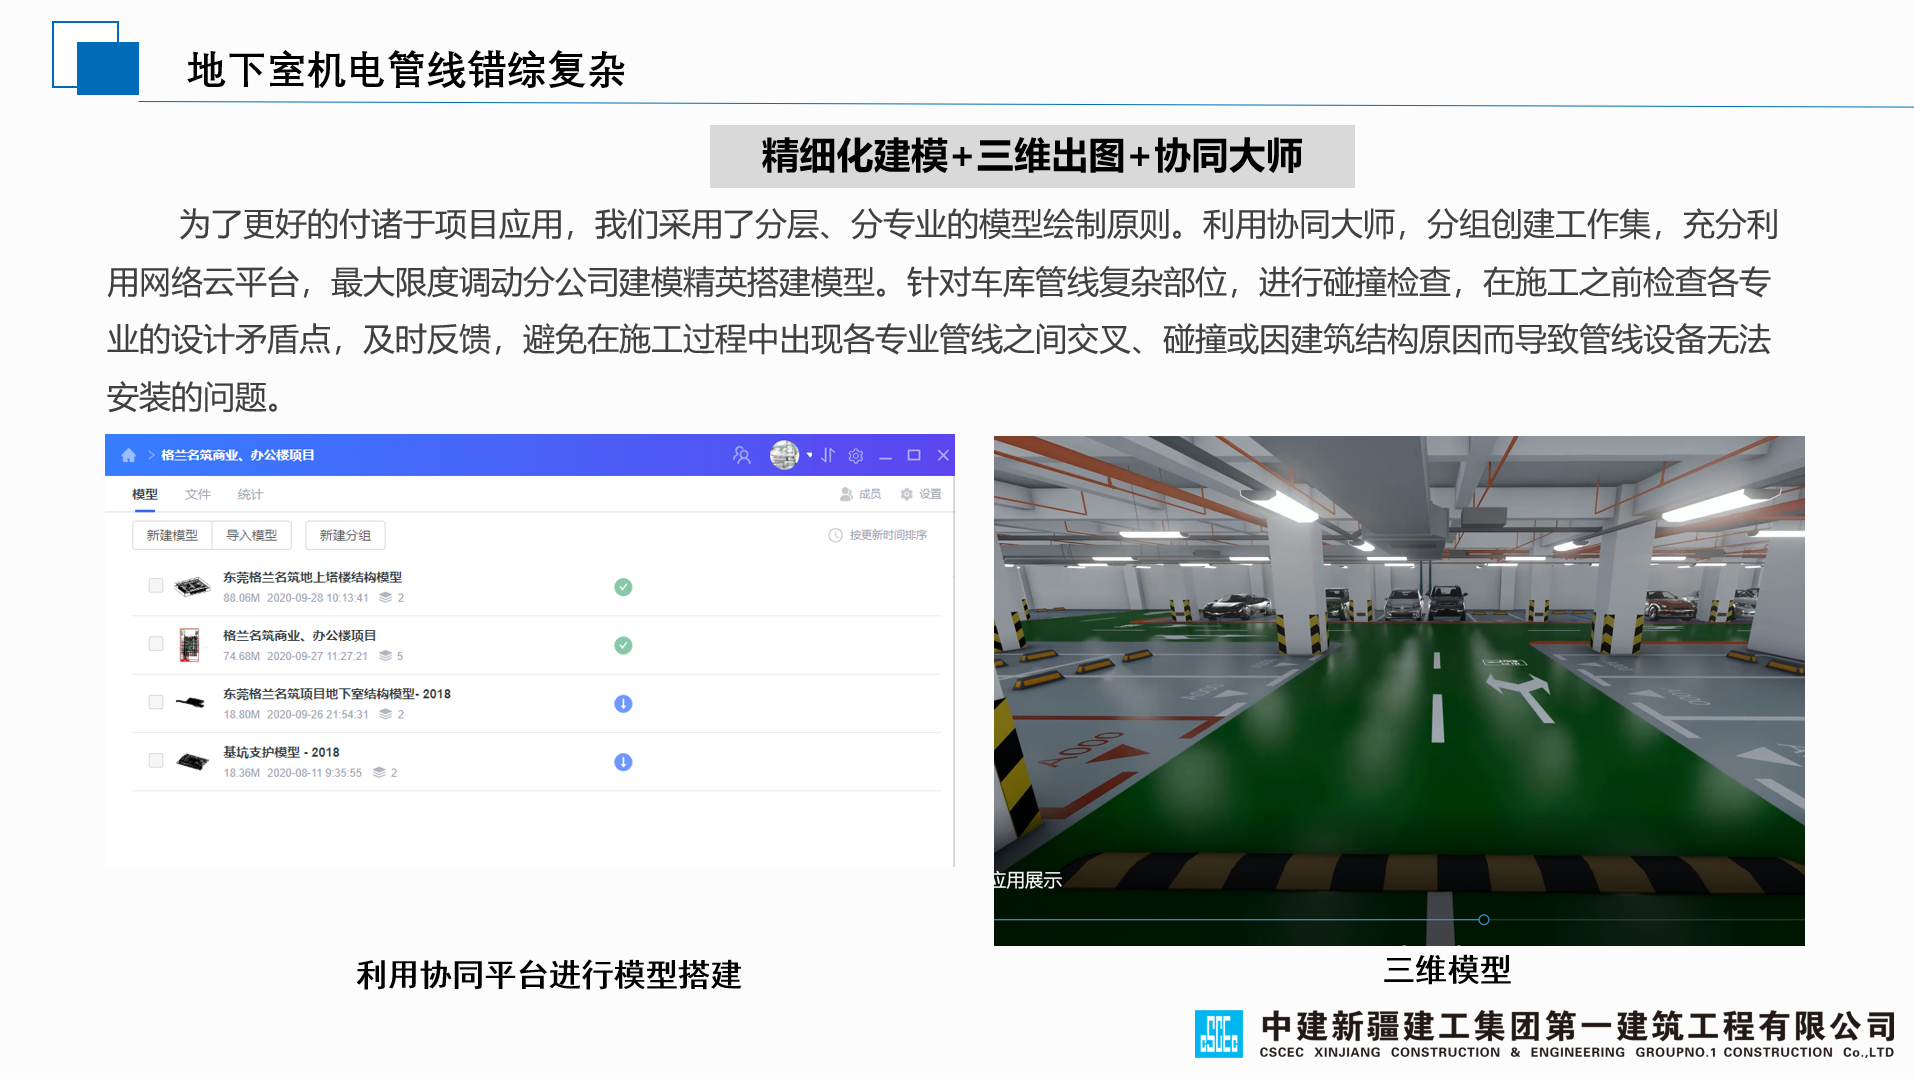Click the slider handle under 3D garage view
This screenshot has height=1079, width=1914.
[1484, 920]
